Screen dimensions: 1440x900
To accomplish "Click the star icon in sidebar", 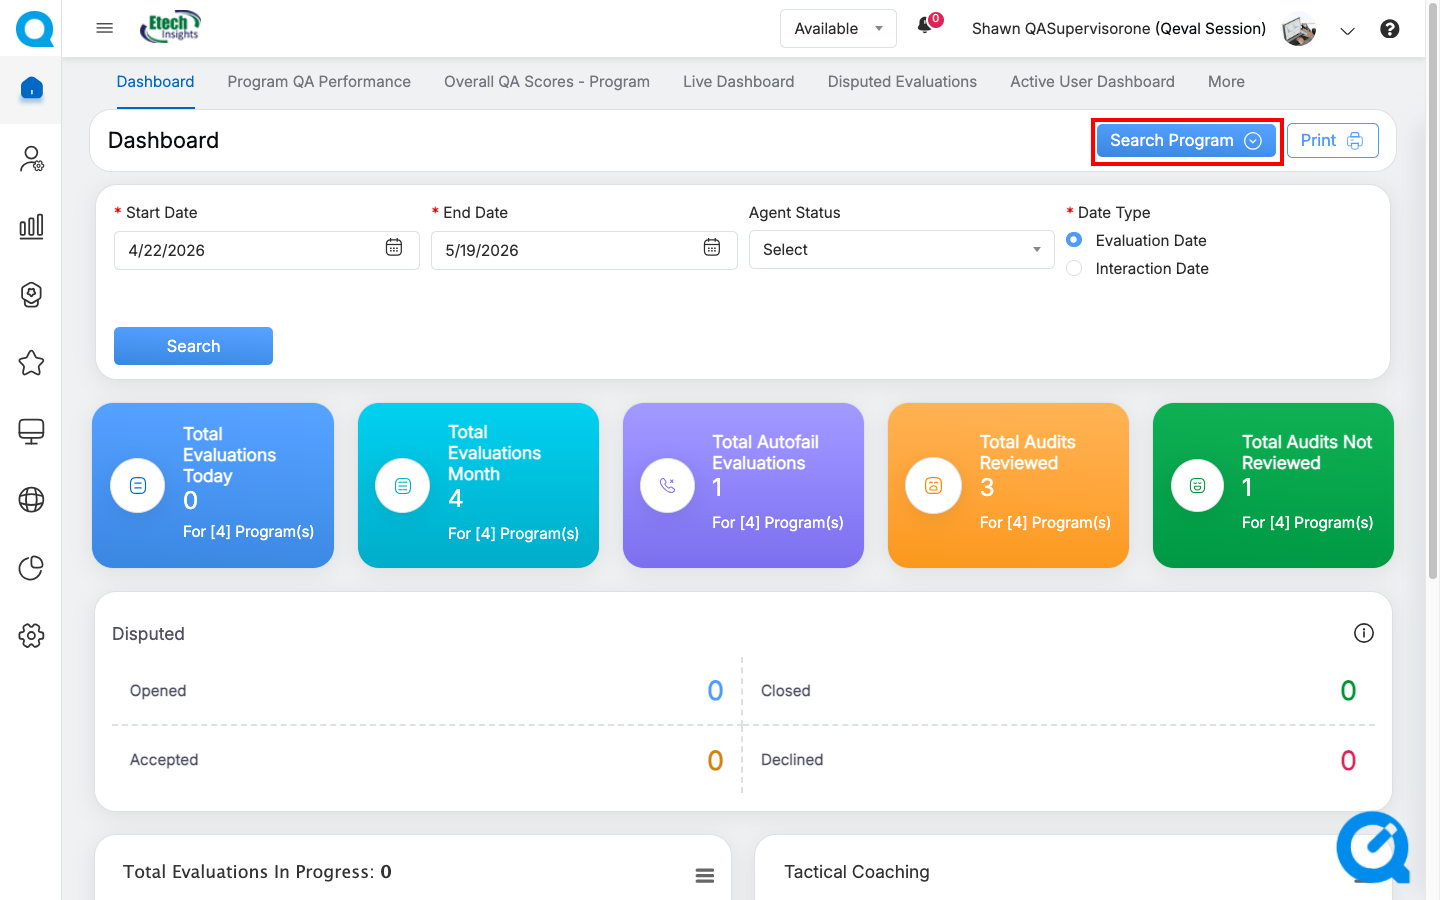I will (x=32, y=363).
